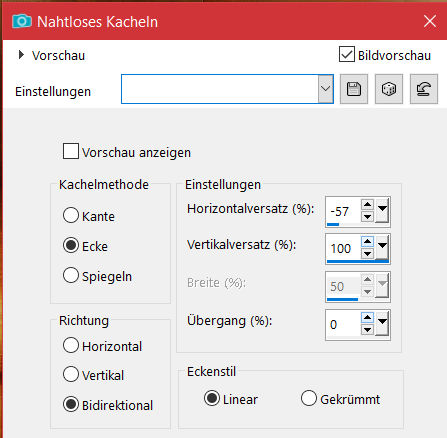Select the Linear corner style

tap(212, 398)
